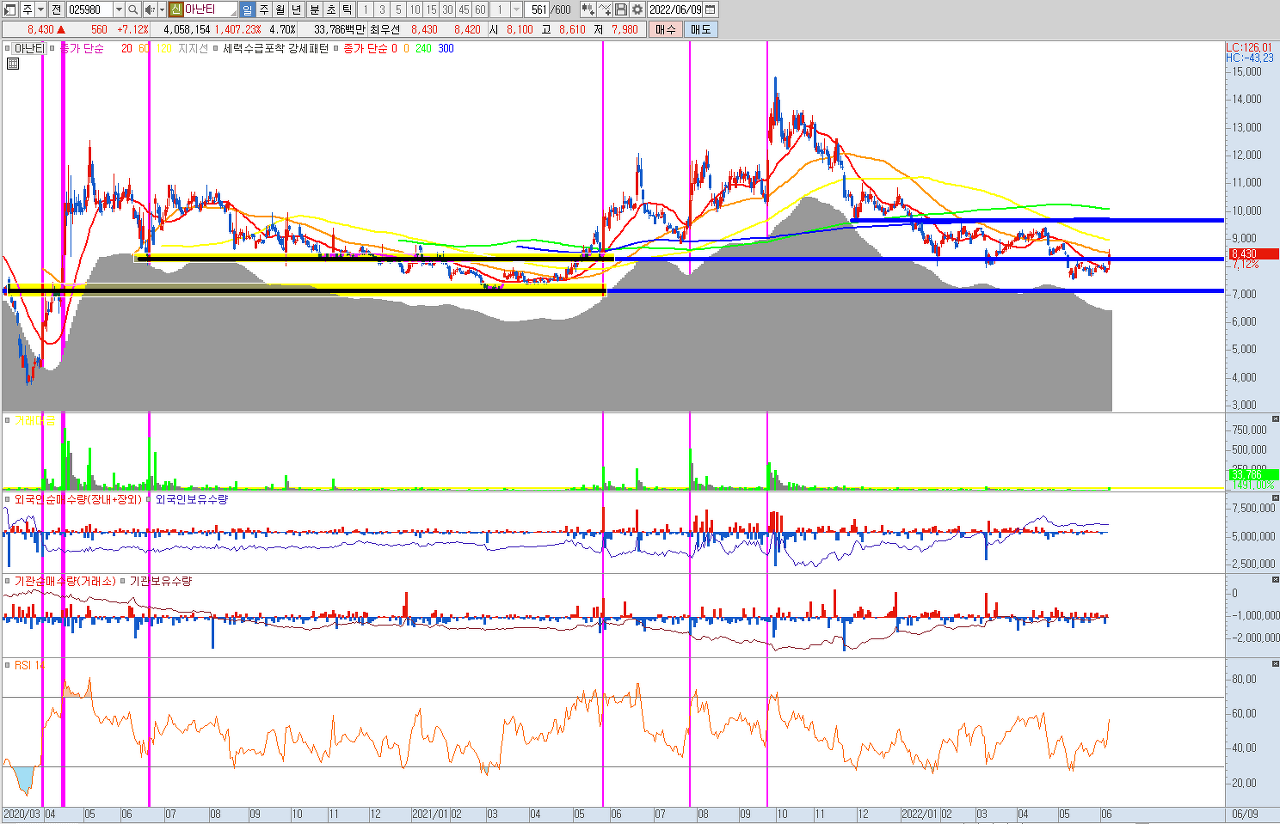The image size is (1280, 824).
Task: Choose interval 3 button
Action: 382,9
